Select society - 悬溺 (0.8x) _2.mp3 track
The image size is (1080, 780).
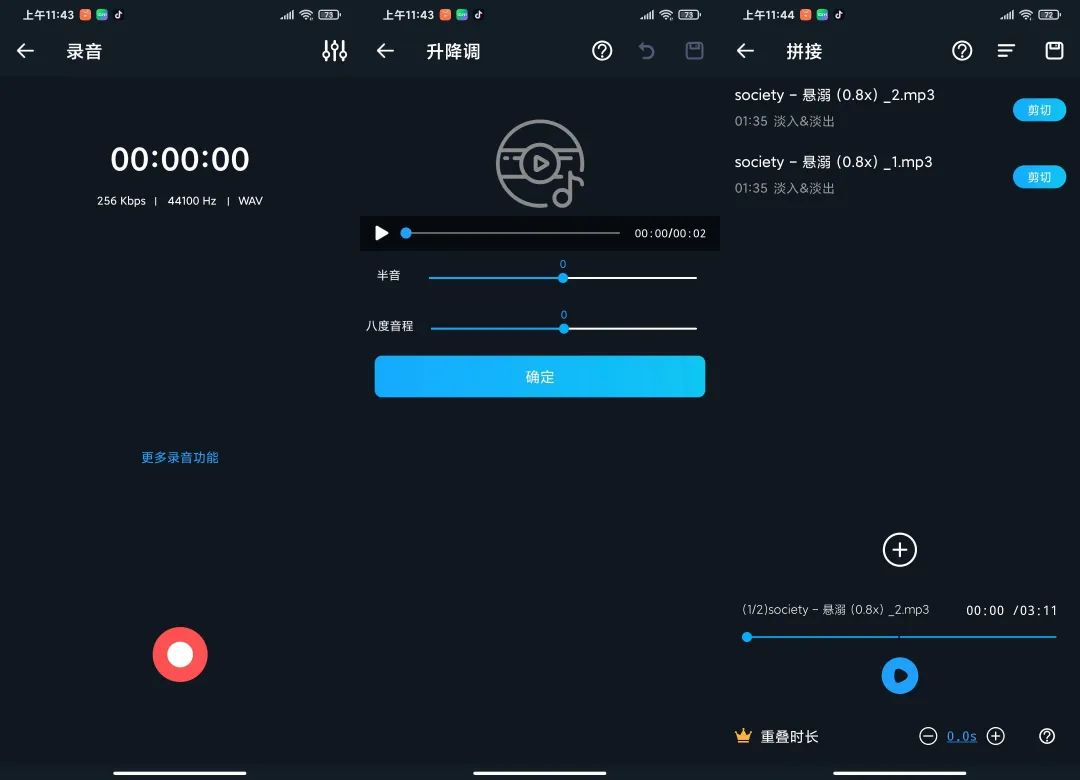point(834,95)
